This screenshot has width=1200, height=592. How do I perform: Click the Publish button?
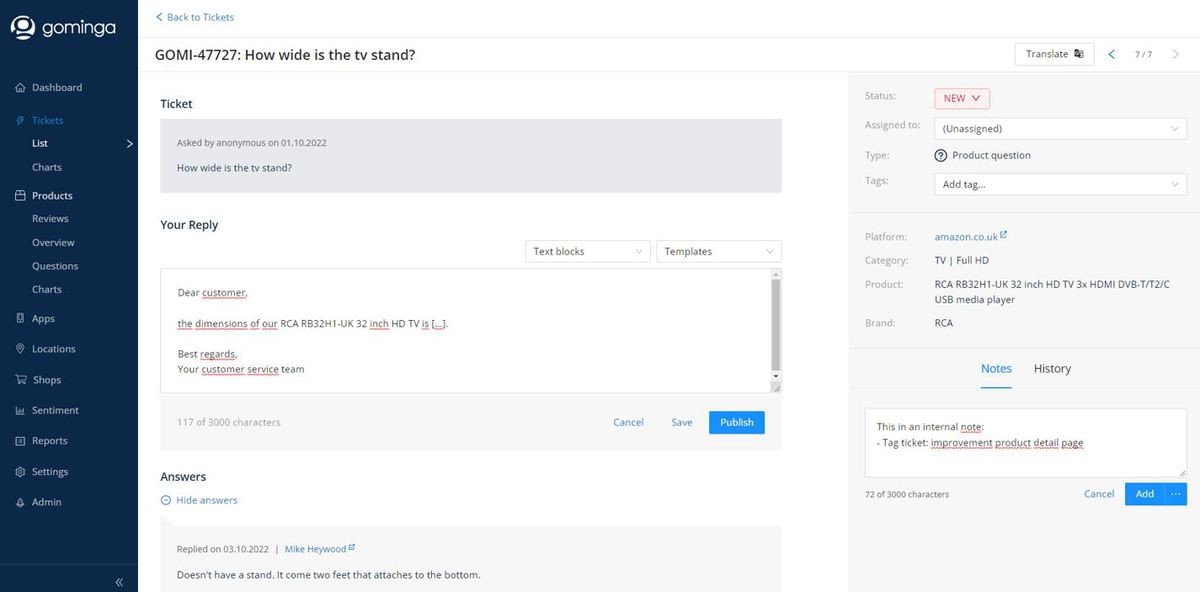click(x=737, y=423)
